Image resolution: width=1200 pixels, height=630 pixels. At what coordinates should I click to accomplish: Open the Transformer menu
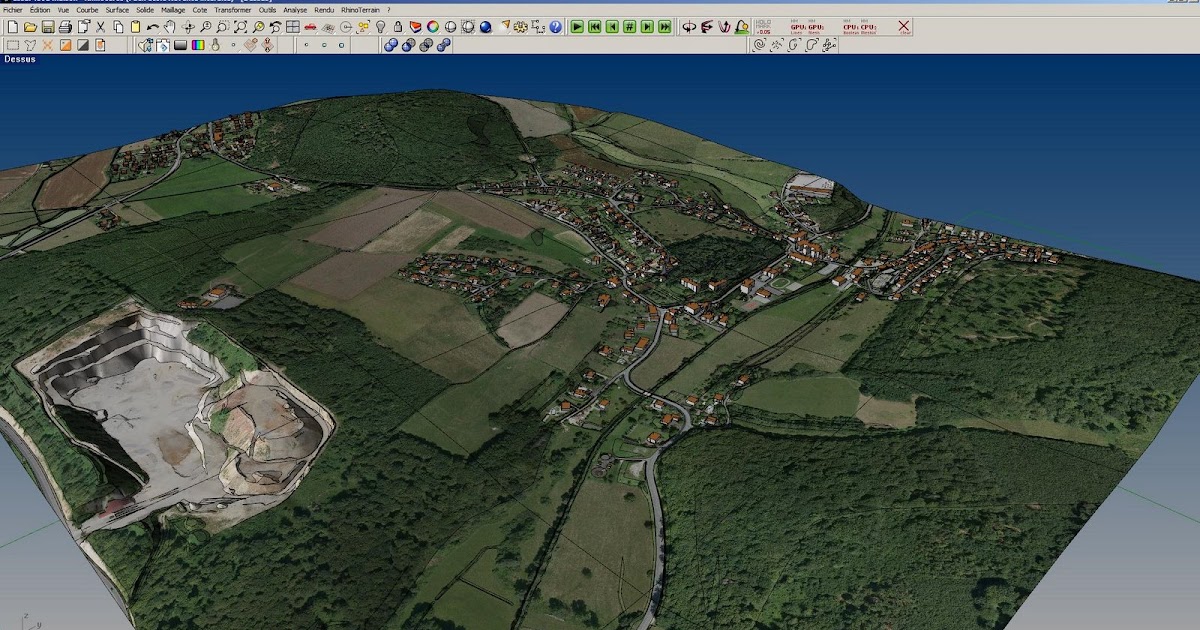233,10
